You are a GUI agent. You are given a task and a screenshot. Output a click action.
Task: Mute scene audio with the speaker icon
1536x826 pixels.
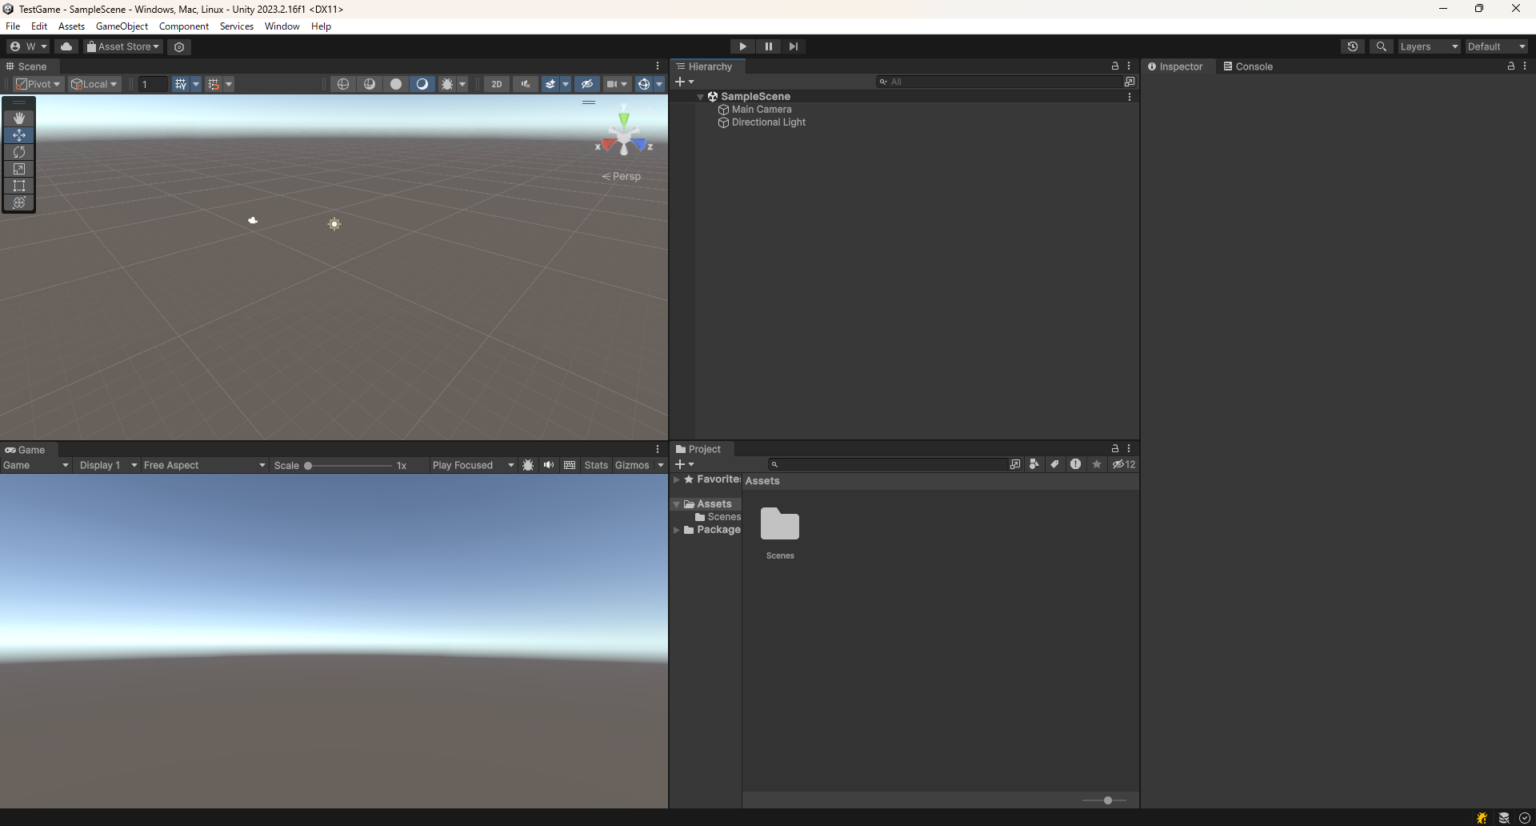point(548,465)
